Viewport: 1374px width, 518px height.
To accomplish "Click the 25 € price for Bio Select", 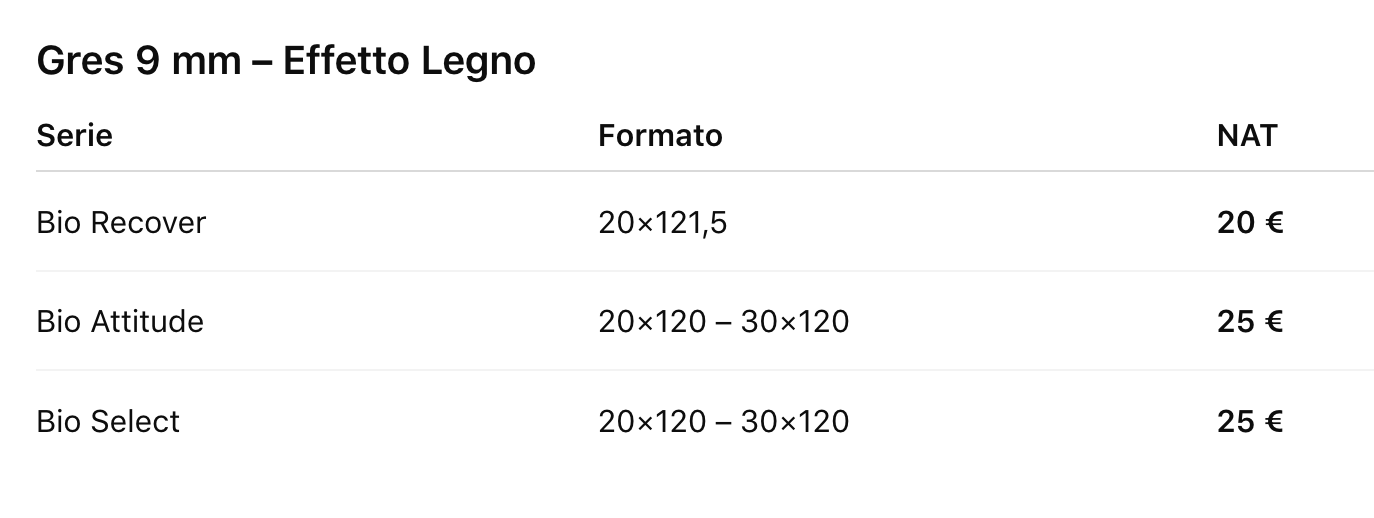I will [x=1250, y=421].
